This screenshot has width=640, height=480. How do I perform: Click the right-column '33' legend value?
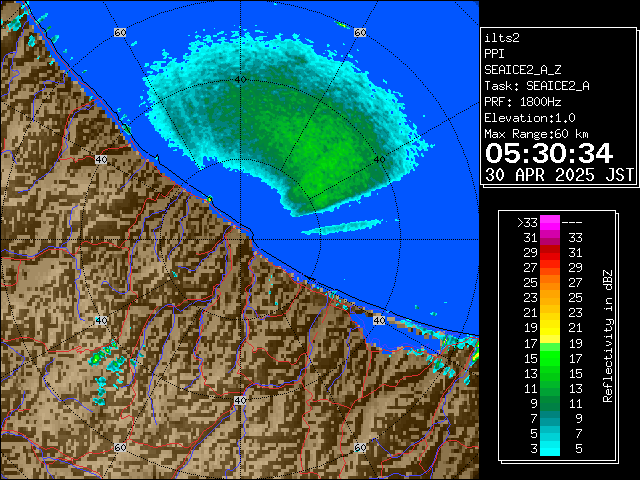[x=575, y=238]
